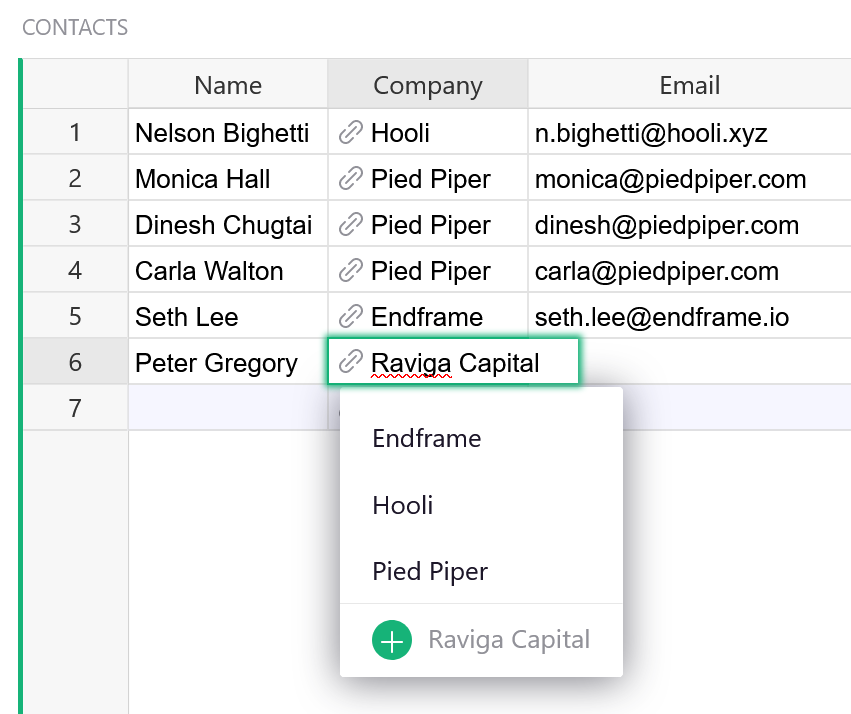Click link icon in Carla Walton's company cell

coord(350,271)
